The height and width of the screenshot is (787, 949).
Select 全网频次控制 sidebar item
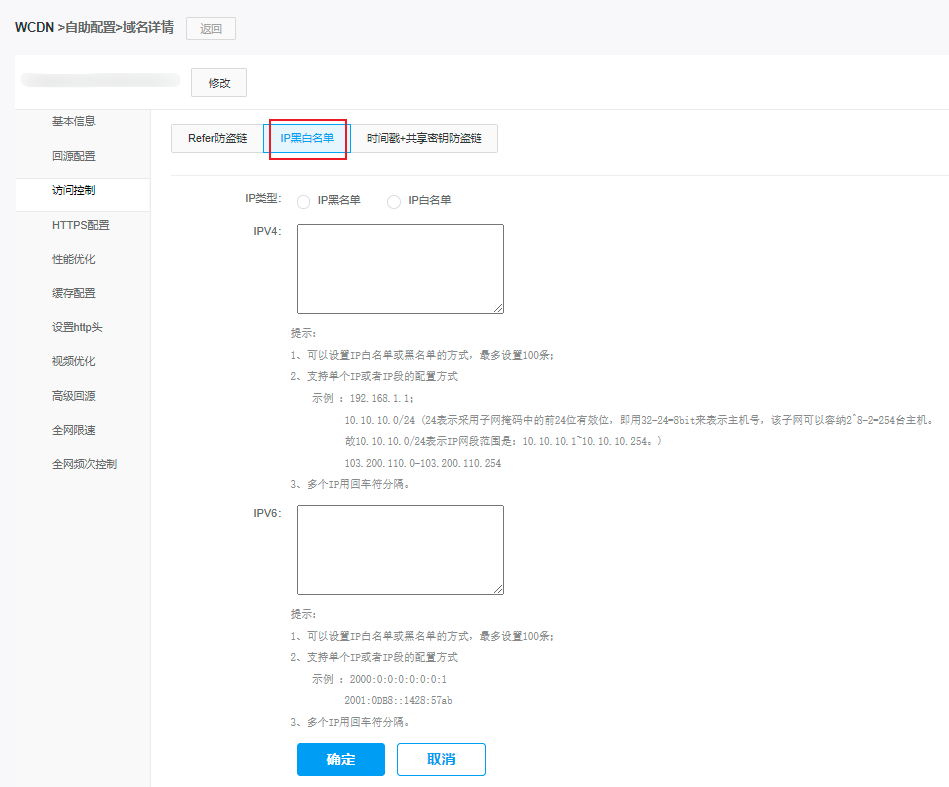pos(84,465)
